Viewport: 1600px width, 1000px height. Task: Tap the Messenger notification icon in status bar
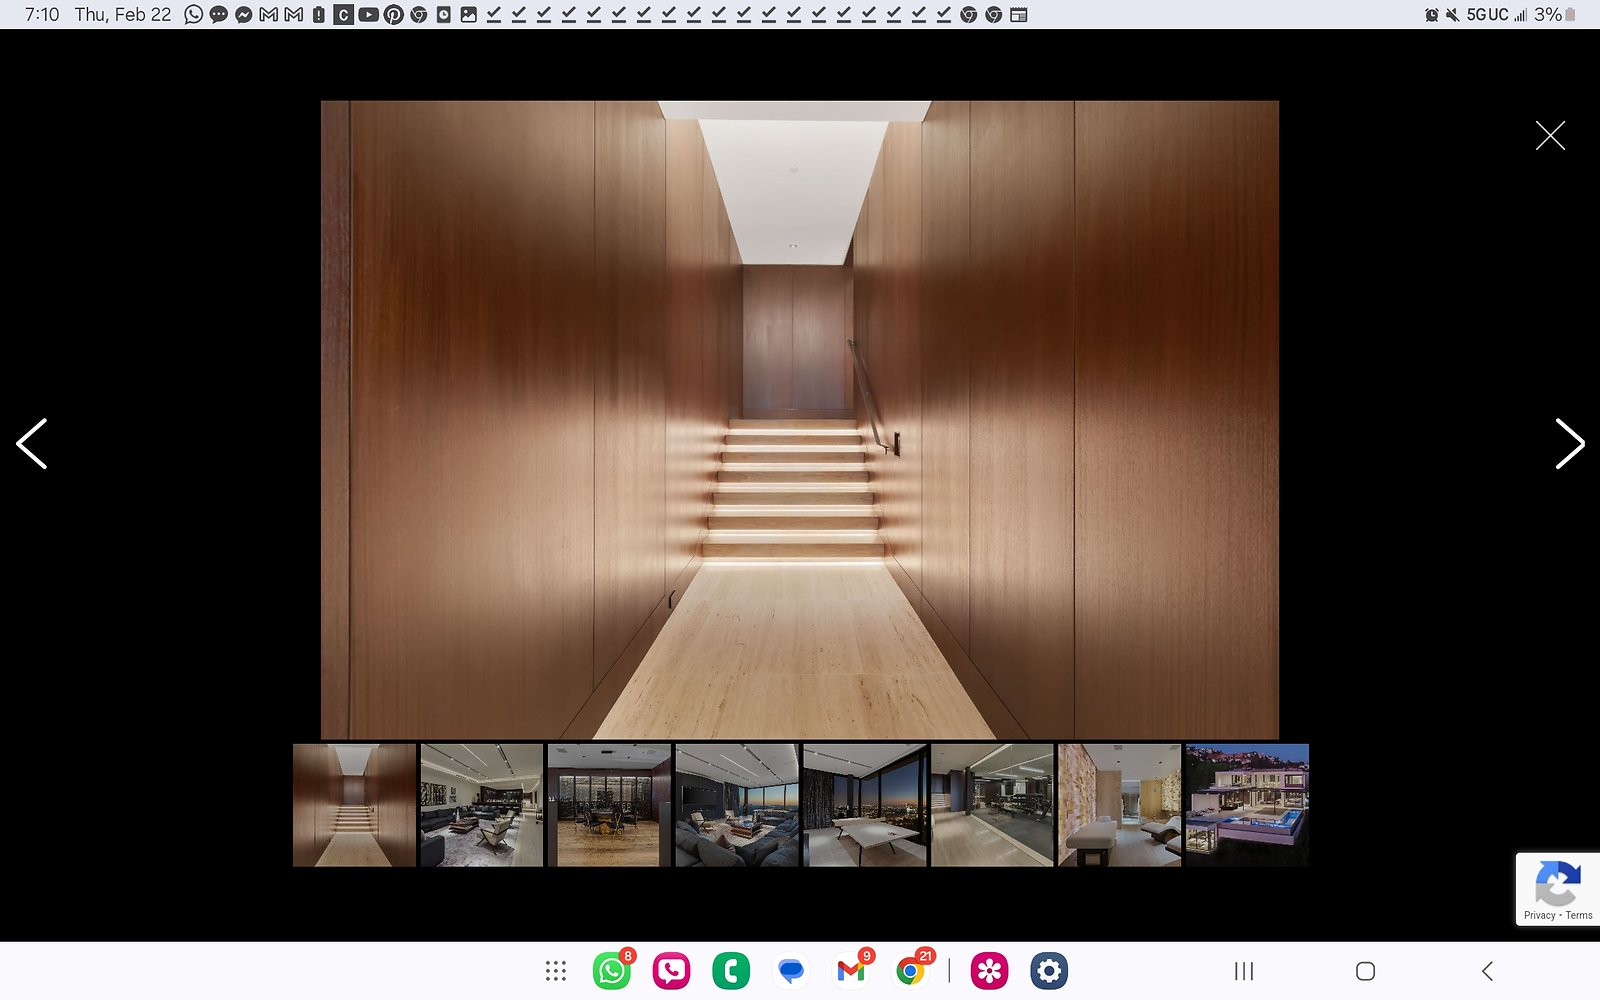(x=244, y=15)
